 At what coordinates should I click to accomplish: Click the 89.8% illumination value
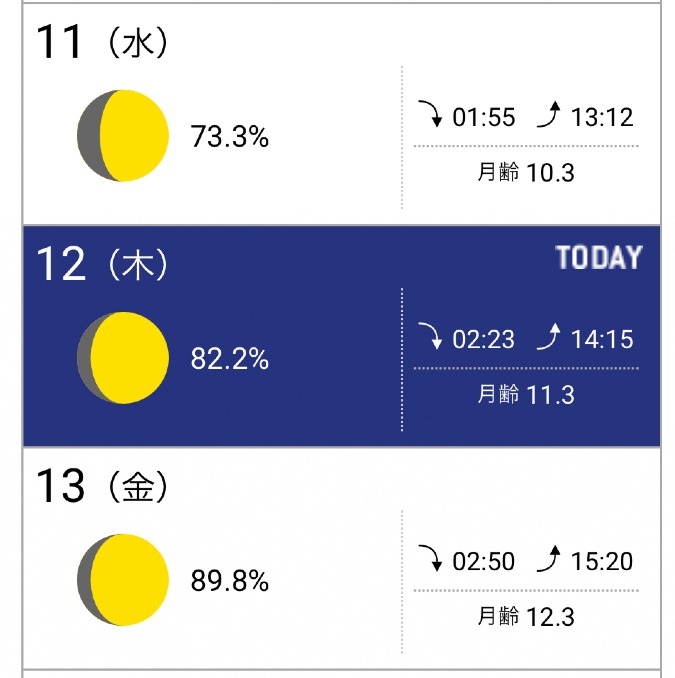click(230, 581)
